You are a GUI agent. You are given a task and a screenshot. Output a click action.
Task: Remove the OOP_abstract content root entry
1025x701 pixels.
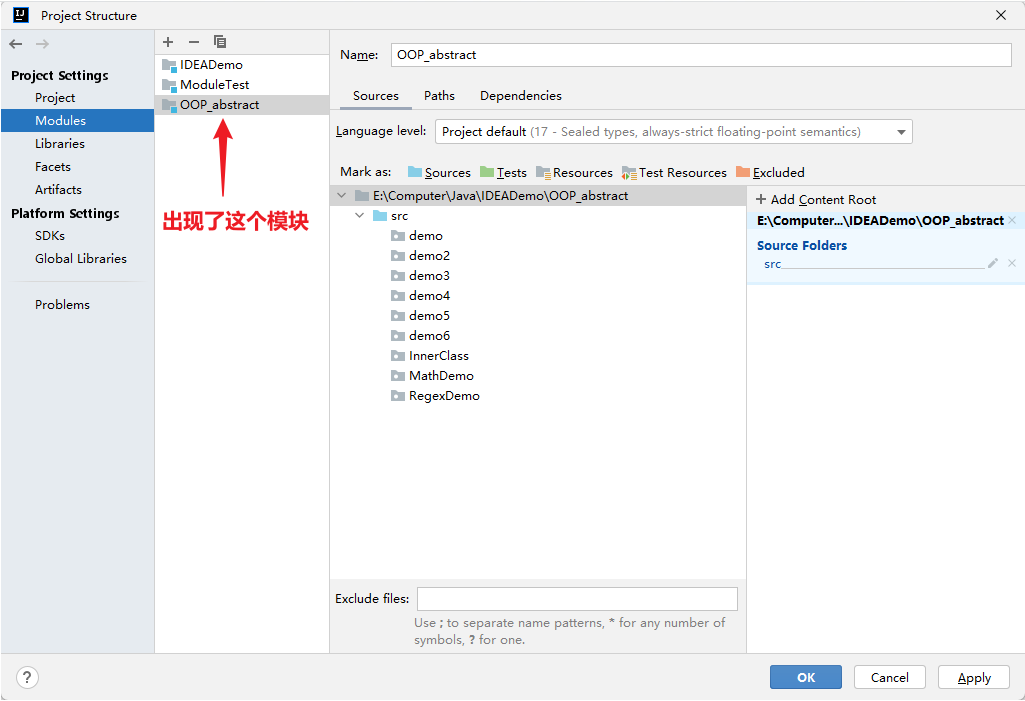tap(1012, 220)
